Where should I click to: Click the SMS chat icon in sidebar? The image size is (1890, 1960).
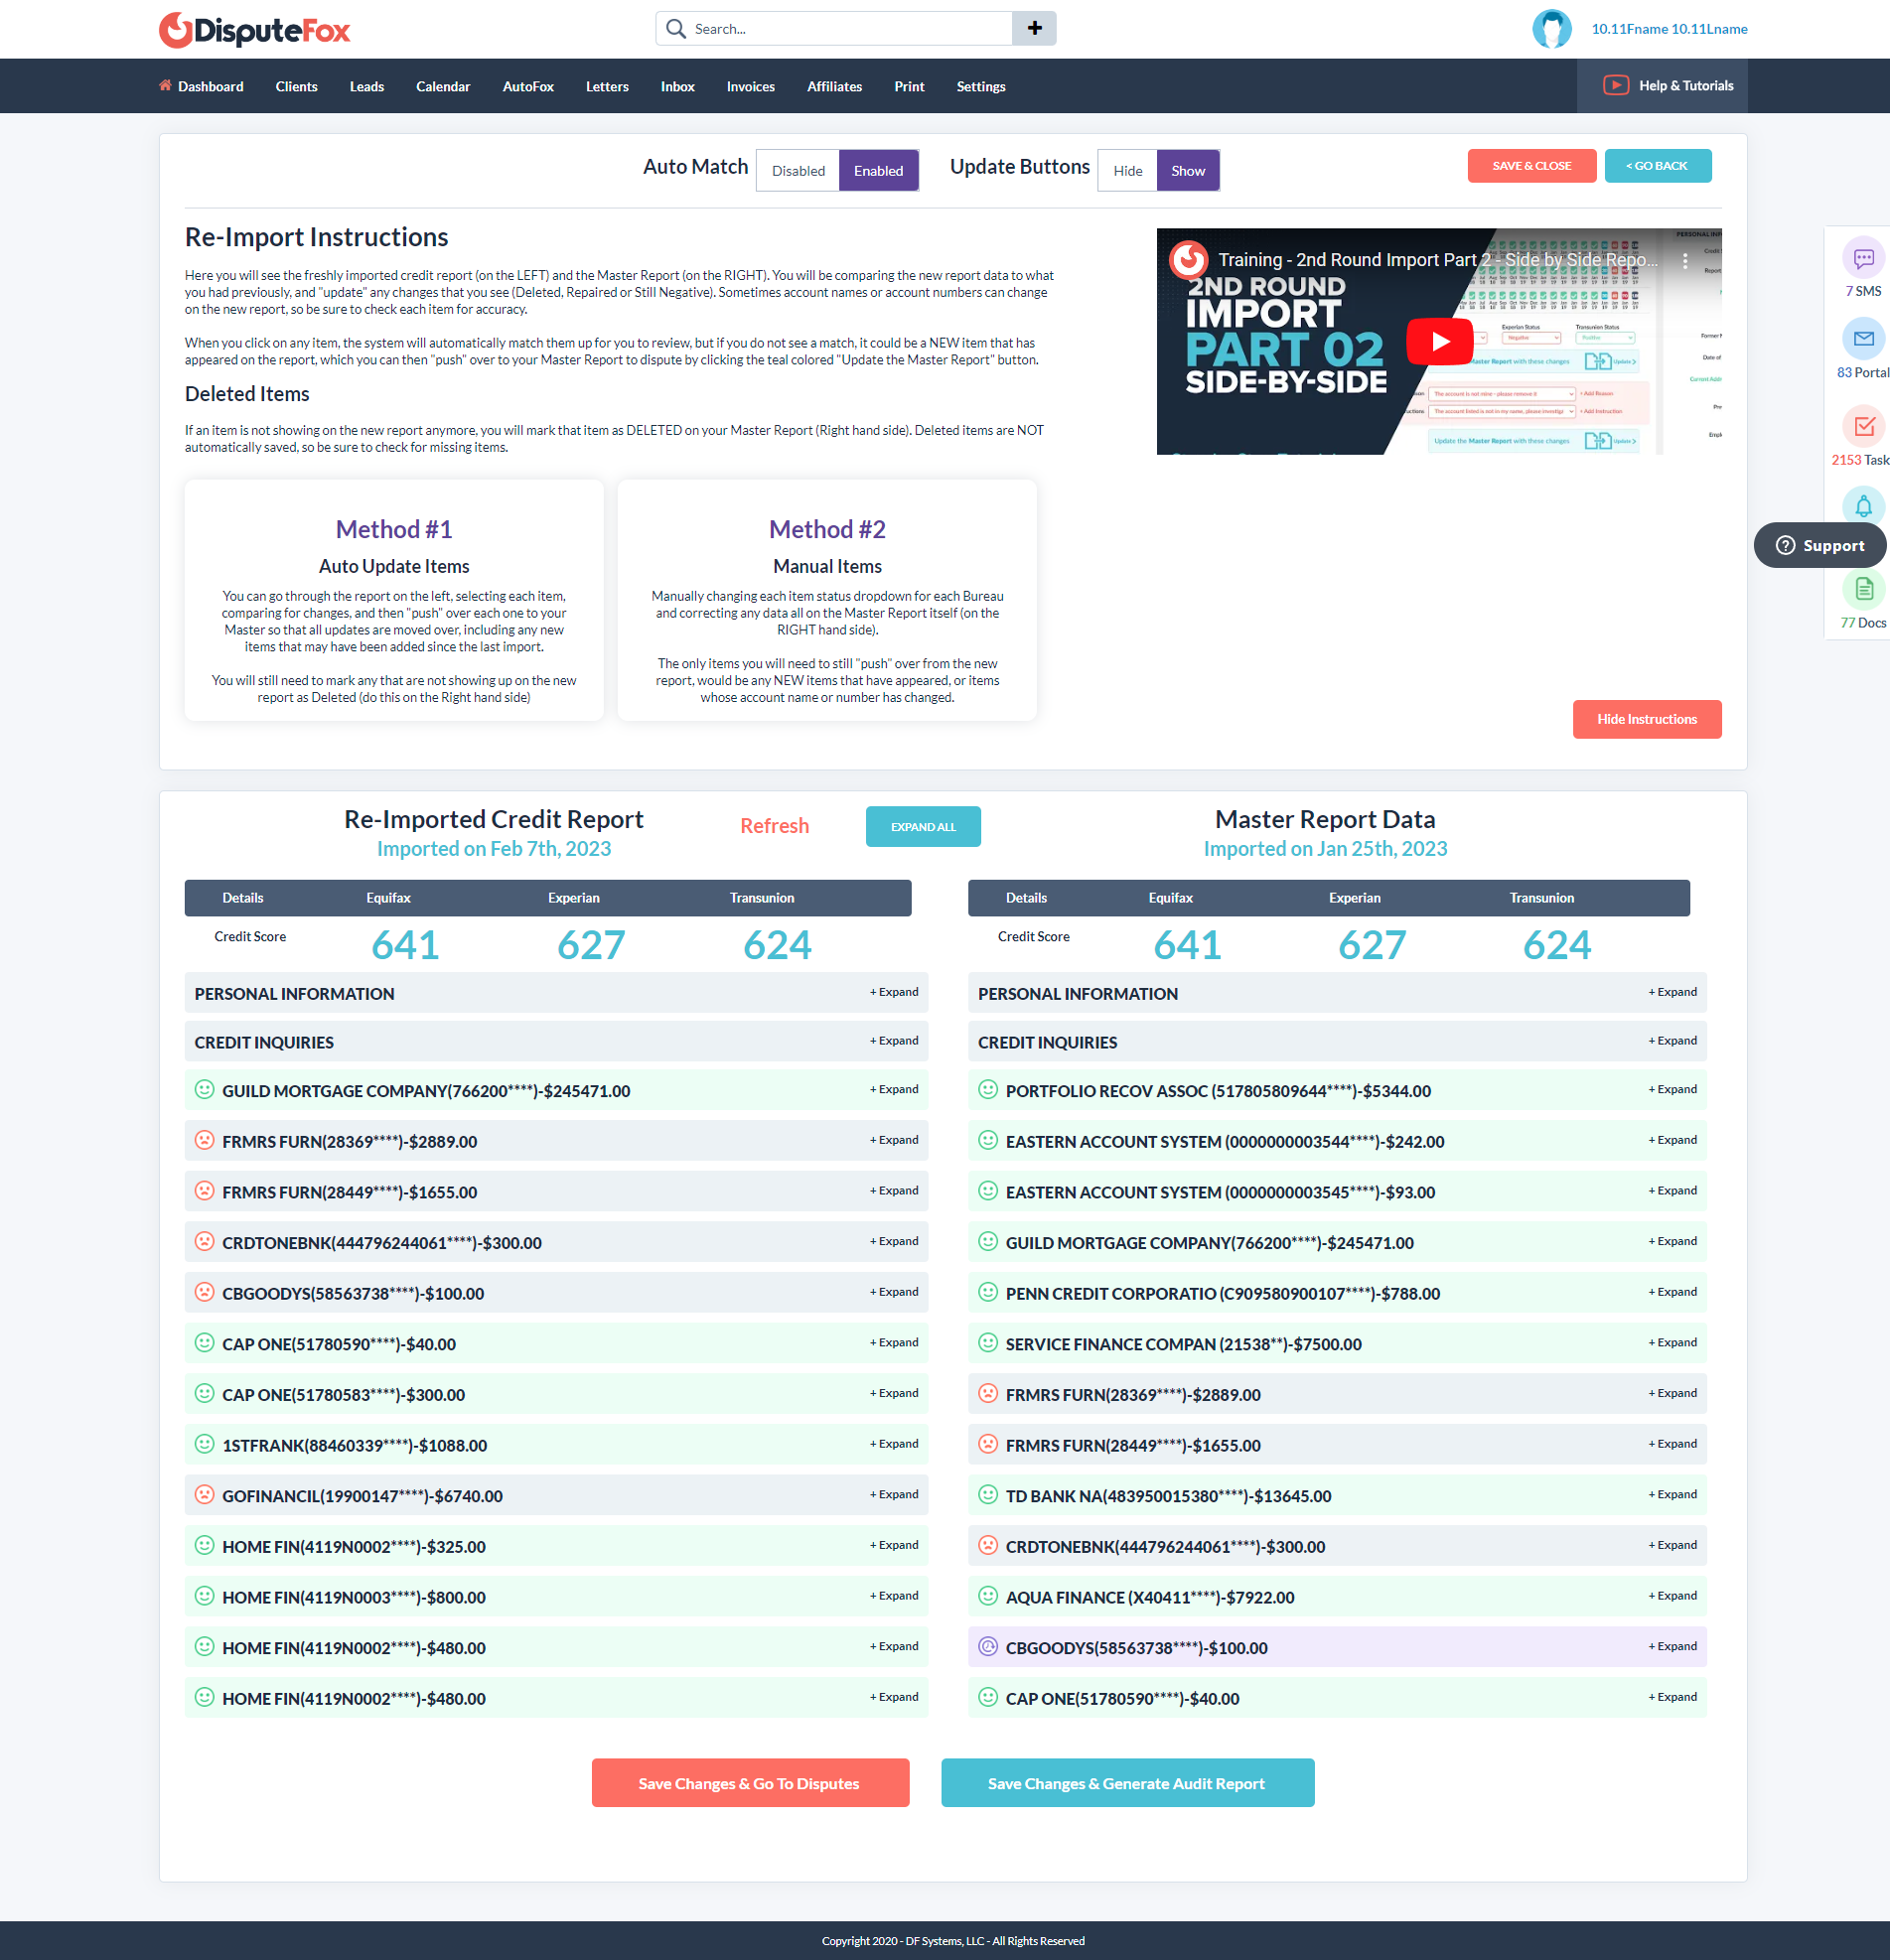click(1863, 259)
